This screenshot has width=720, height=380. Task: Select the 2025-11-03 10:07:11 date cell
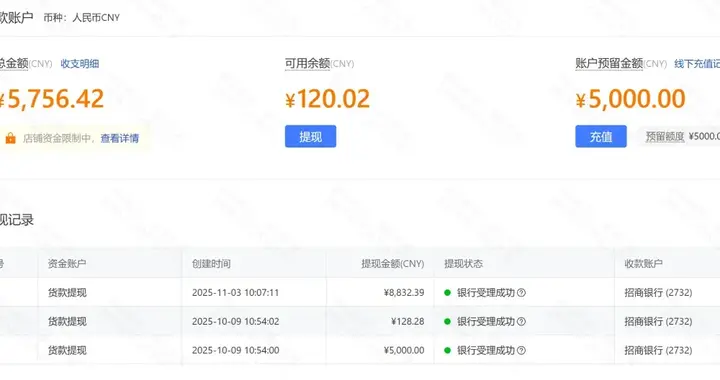click(236, 293)
